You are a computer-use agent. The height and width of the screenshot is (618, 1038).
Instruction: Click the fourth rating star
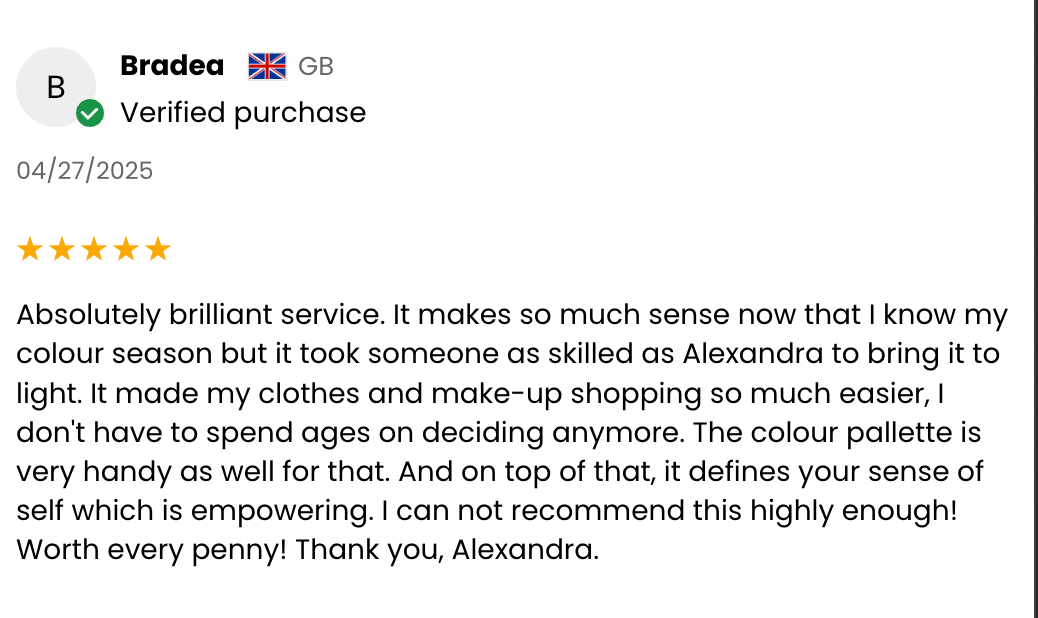(126, 249)
